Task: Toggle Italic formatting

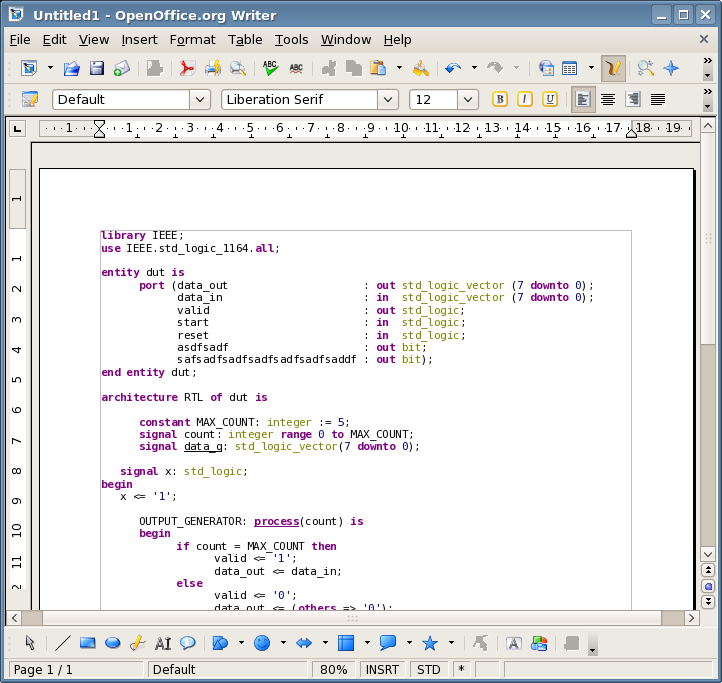Action: point(524,99)
